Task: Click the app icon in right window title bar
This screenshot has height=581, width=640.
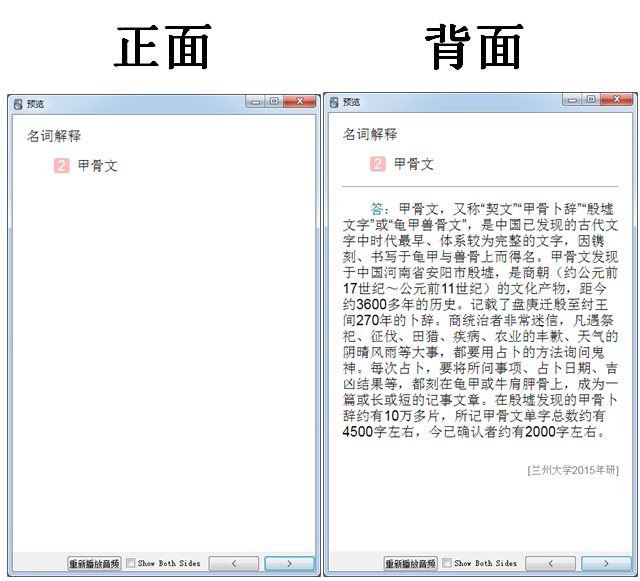Action: coord(334,102)
